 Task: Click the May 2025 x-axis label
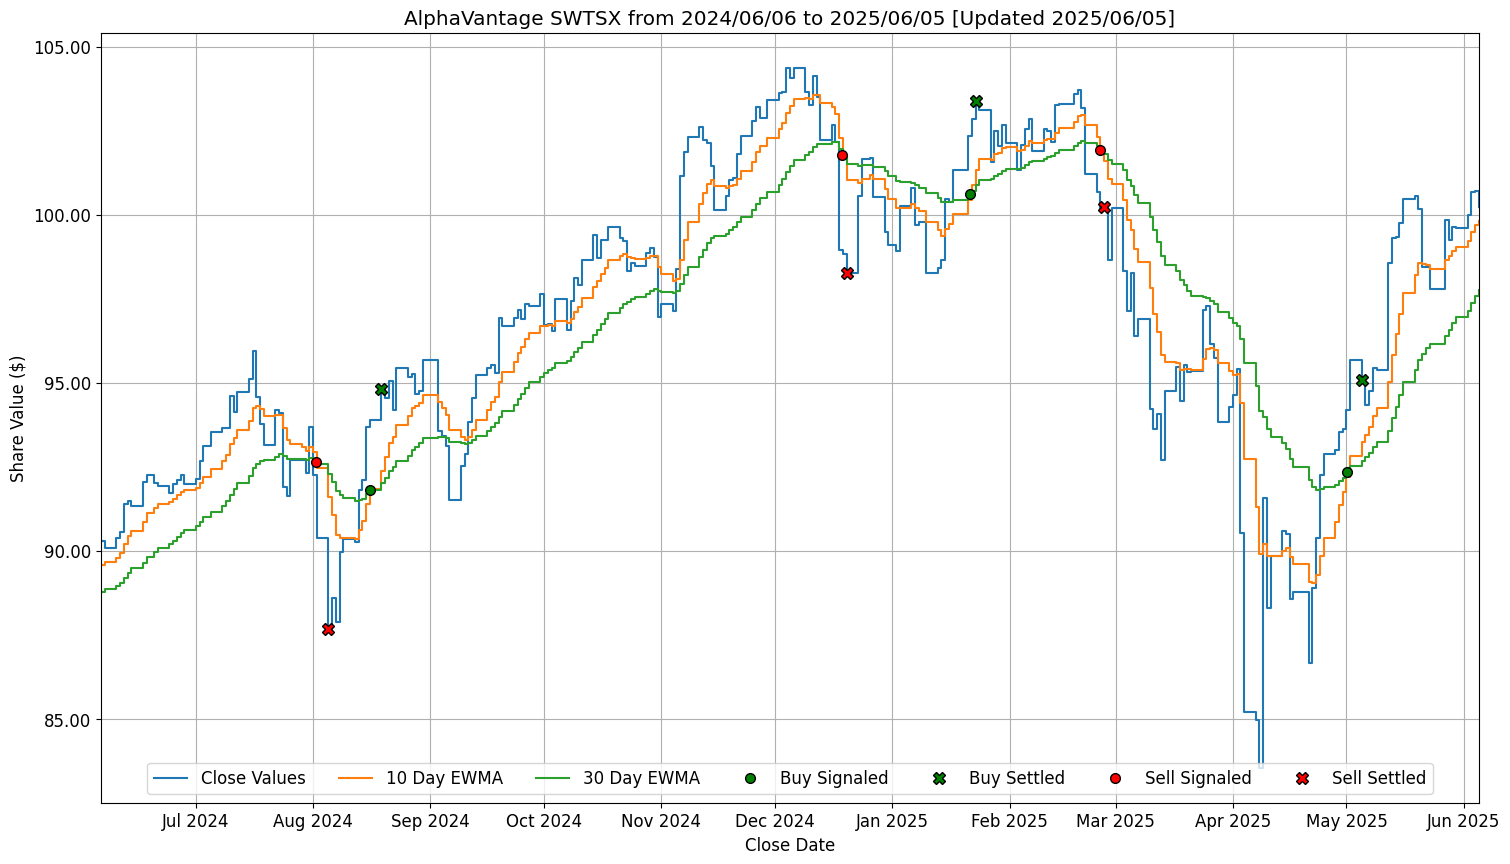pos(1346,821)
